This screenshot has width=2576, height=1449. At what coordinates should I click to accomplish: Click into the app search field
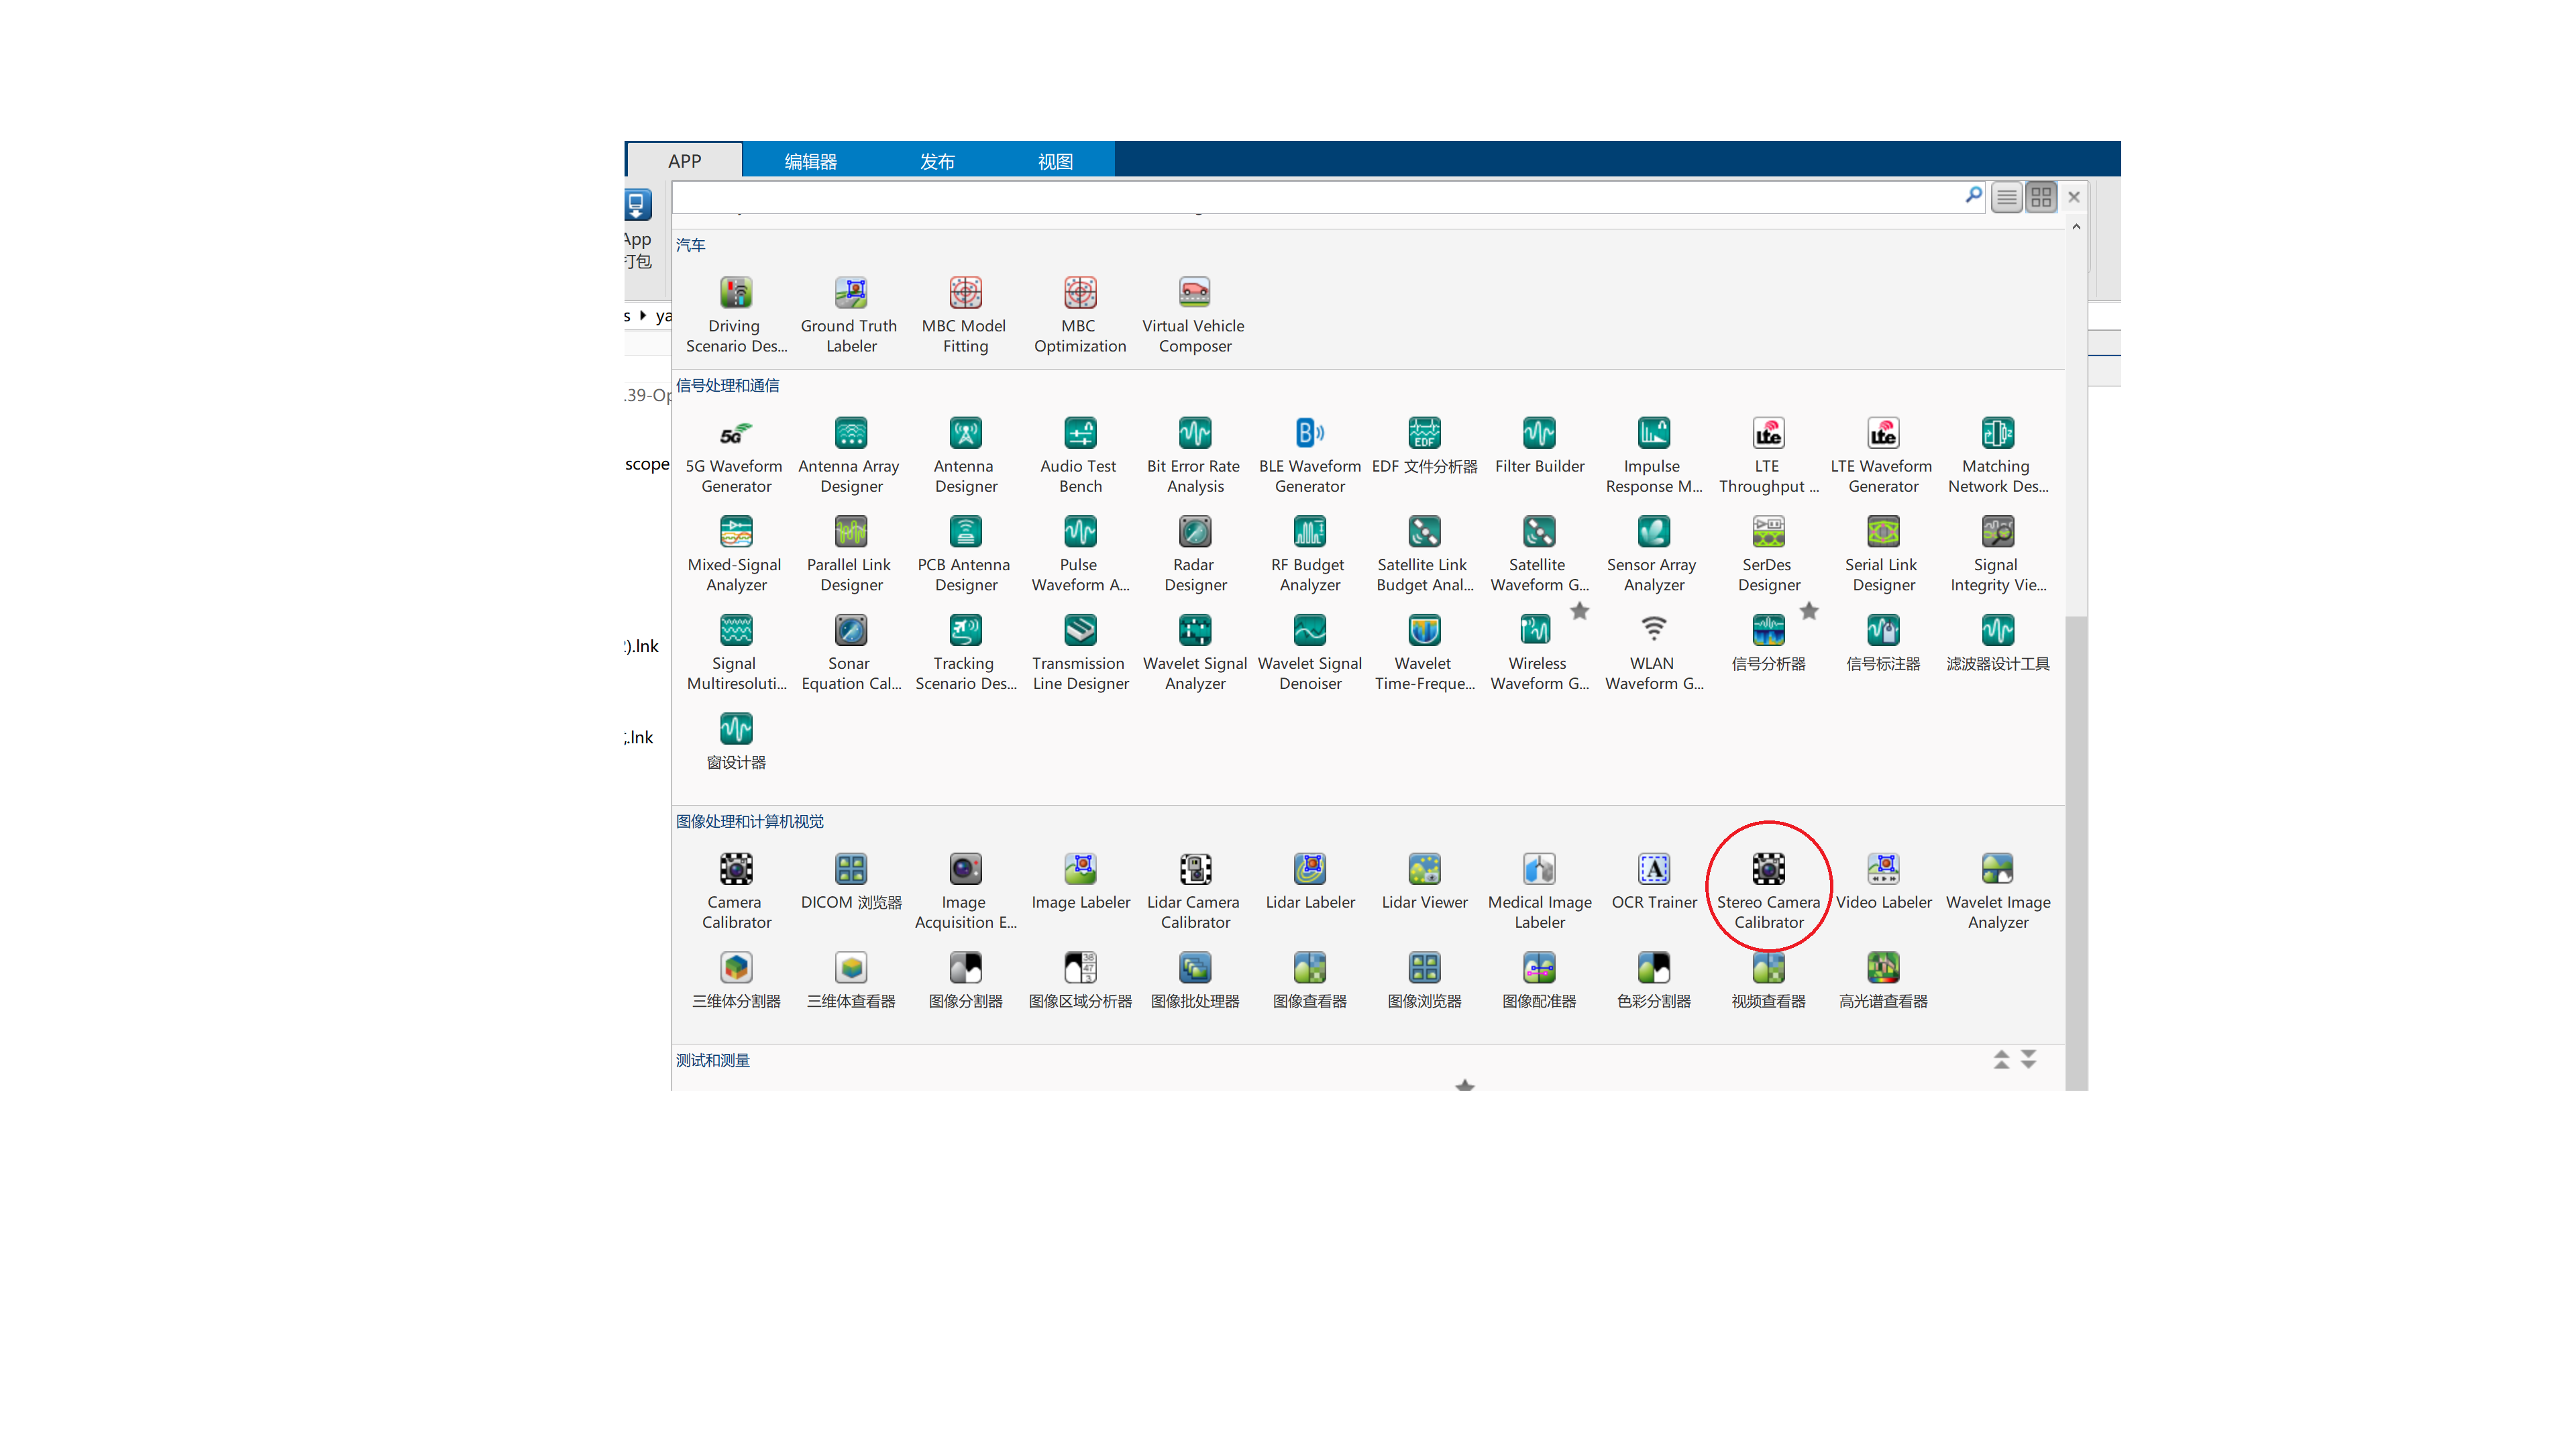(x=1300, y=197)
